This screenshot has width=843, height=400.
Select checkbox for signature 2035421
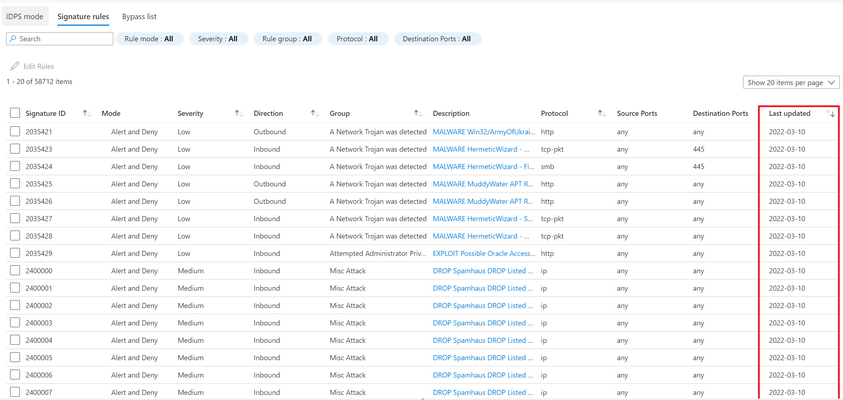pyautogui.click(x=15, y=131)
